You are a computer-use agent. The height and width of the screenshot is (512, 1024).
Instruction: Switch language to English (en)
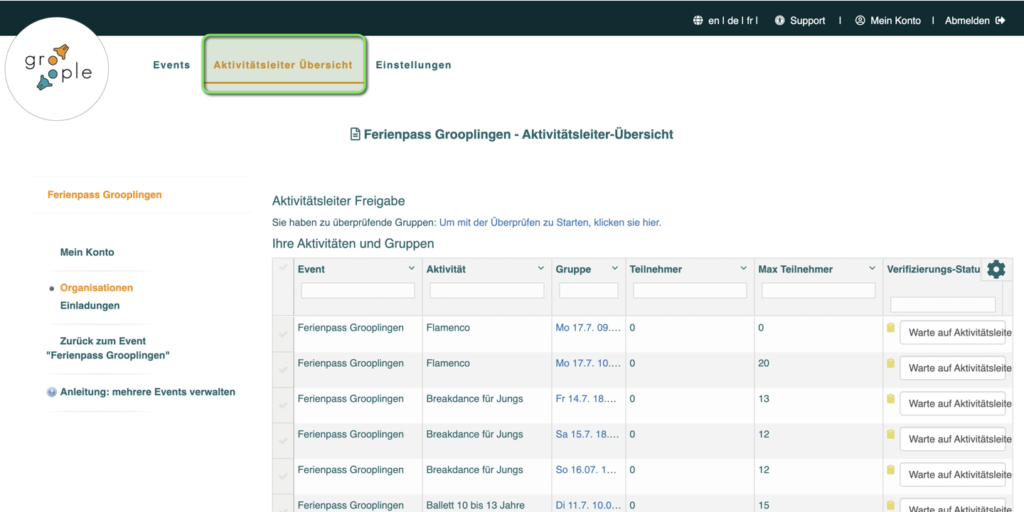pos(713,21)
